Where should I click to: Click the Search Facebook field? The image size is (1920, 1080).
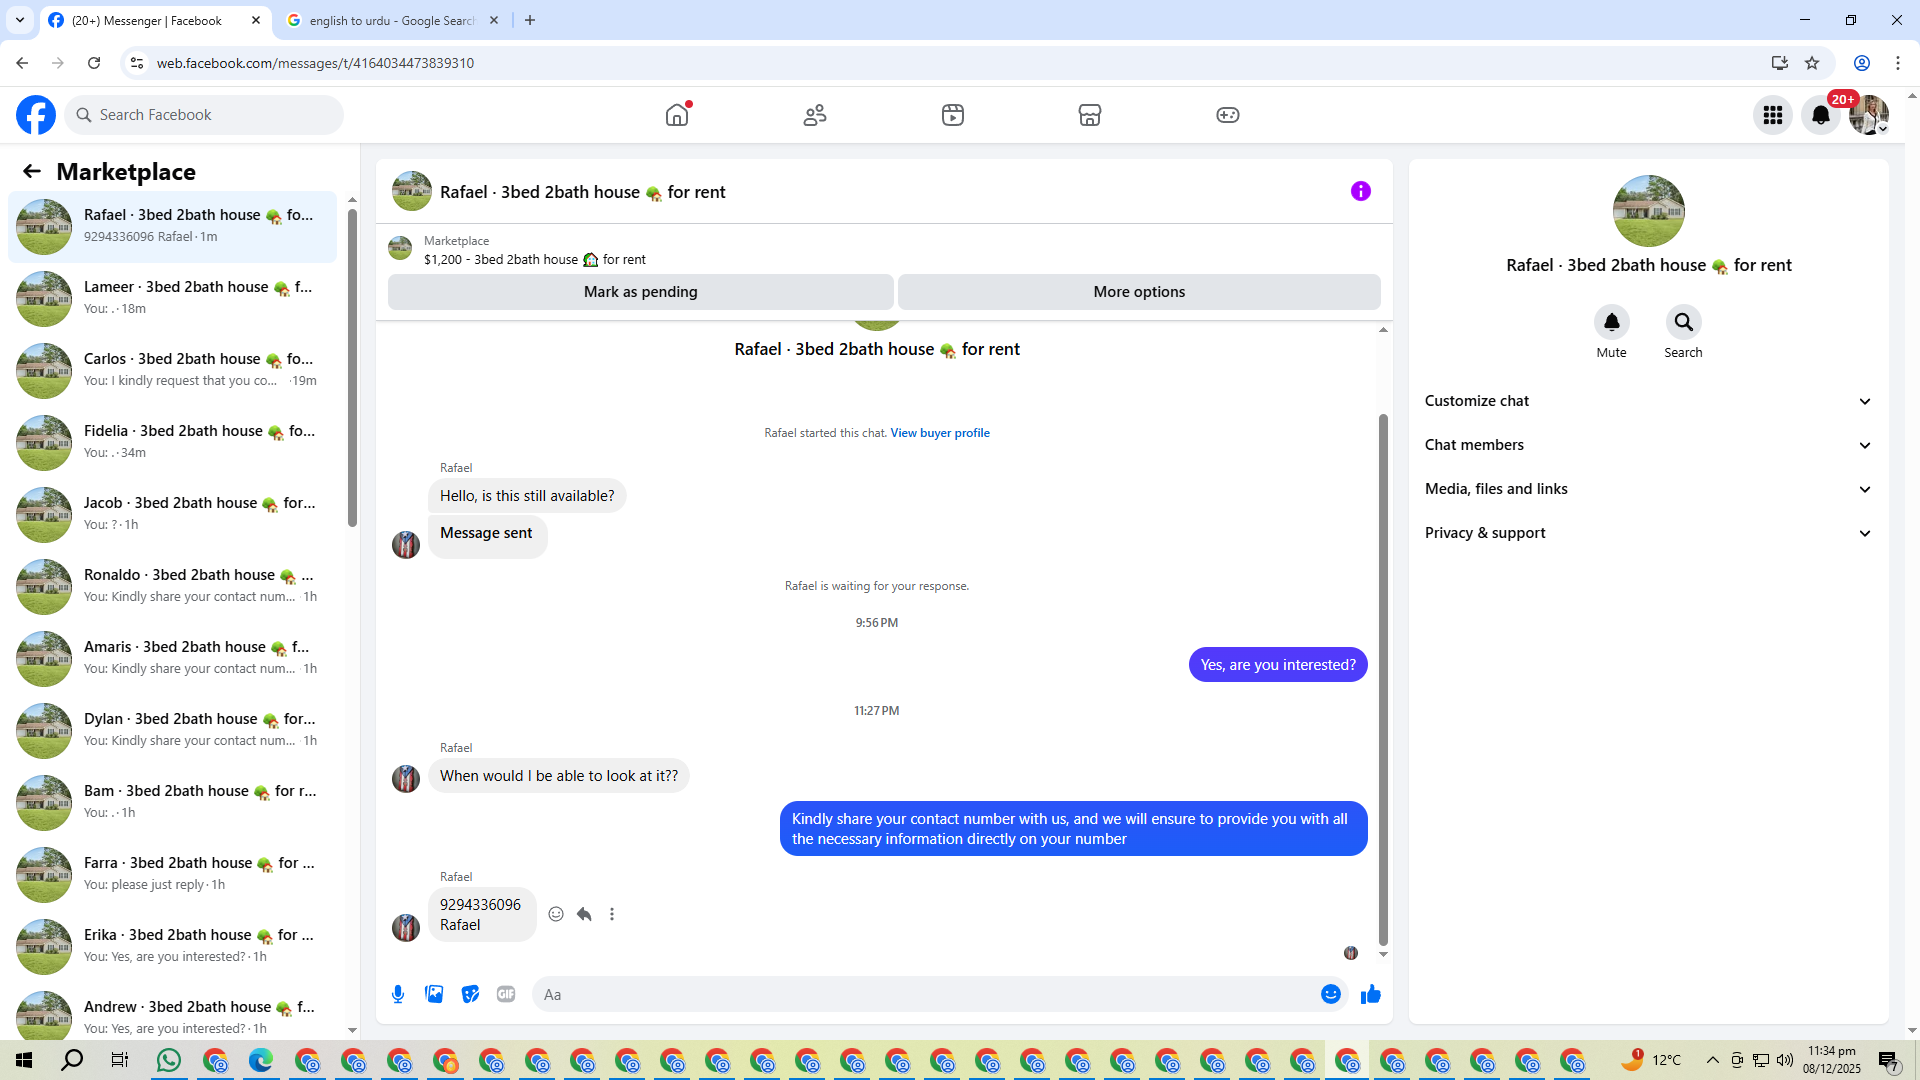[204, 115]
